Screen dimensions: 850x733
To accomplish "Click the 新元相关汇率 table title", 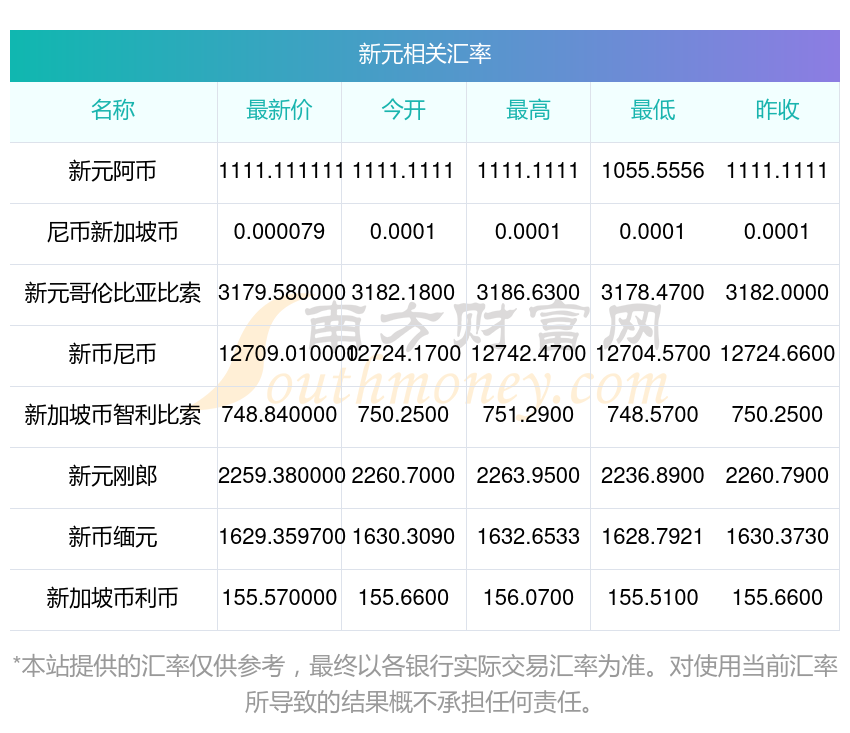I will (424, 54).
